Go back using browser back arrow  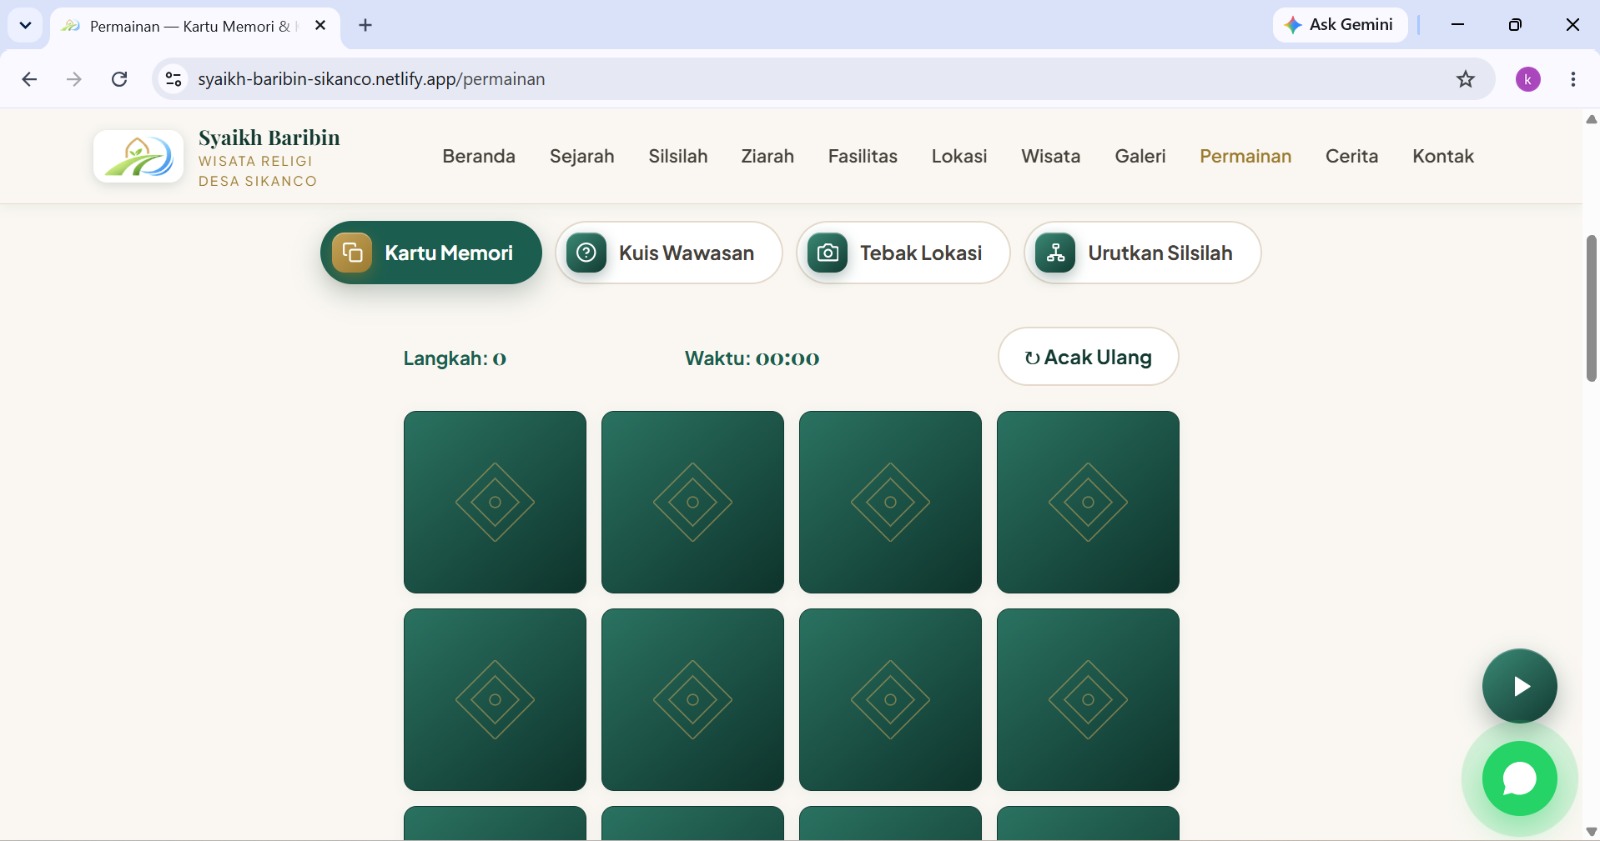tap(29, 79)
